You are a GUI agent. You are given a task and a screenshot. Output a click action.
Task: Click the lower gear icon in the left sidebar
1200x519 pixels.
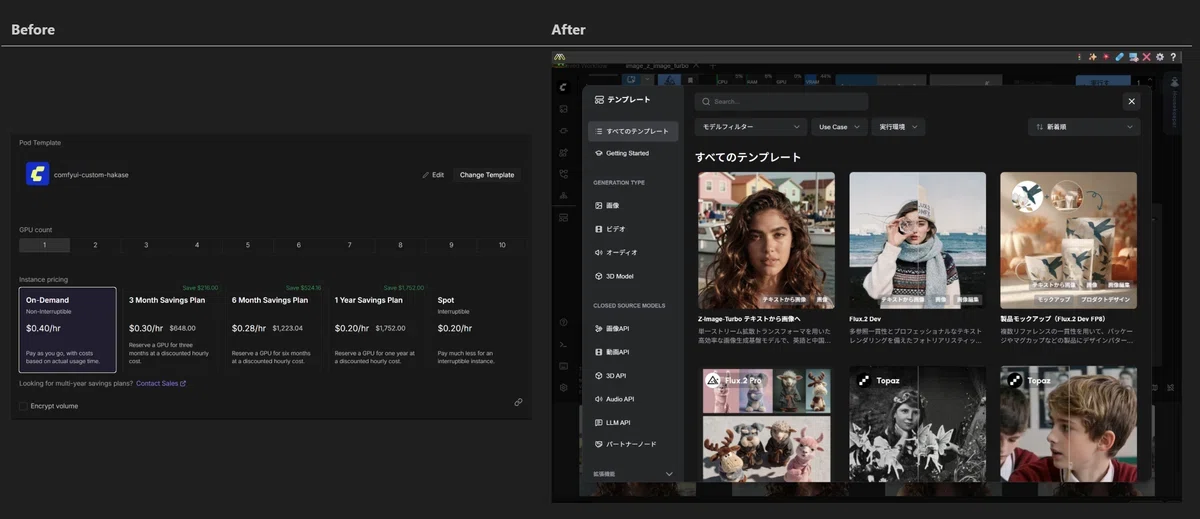565,387
